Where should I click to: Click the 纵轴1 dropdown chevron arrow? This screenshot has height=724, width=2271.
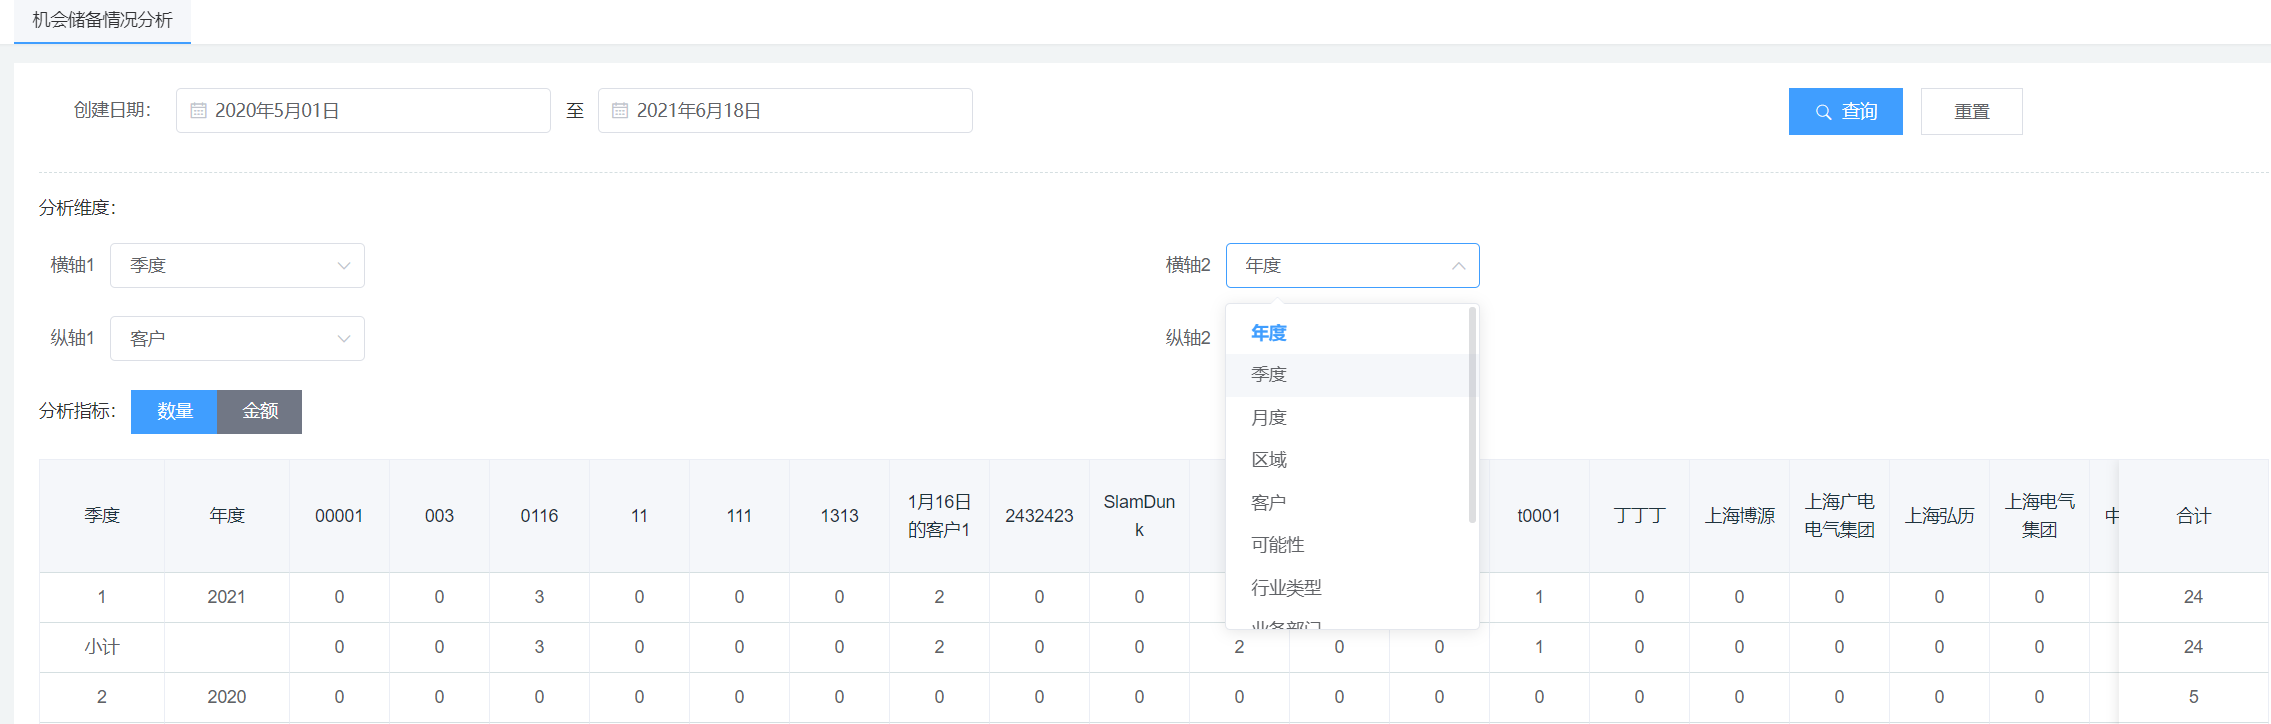344,339
